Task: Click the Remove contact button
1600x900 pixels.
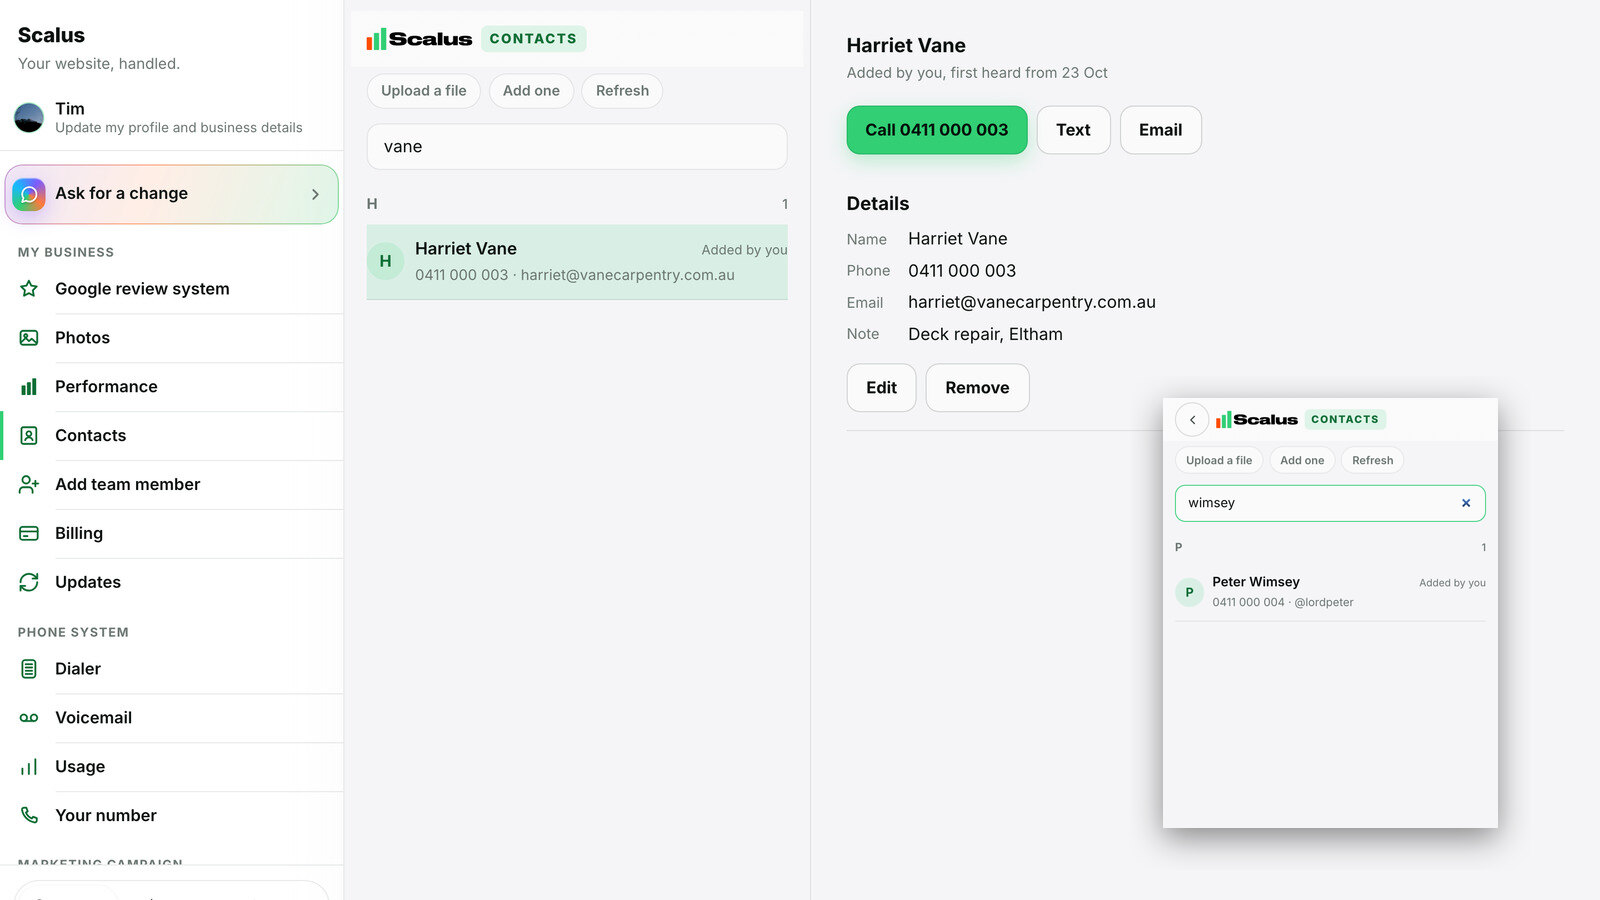Action: [977, 388]
